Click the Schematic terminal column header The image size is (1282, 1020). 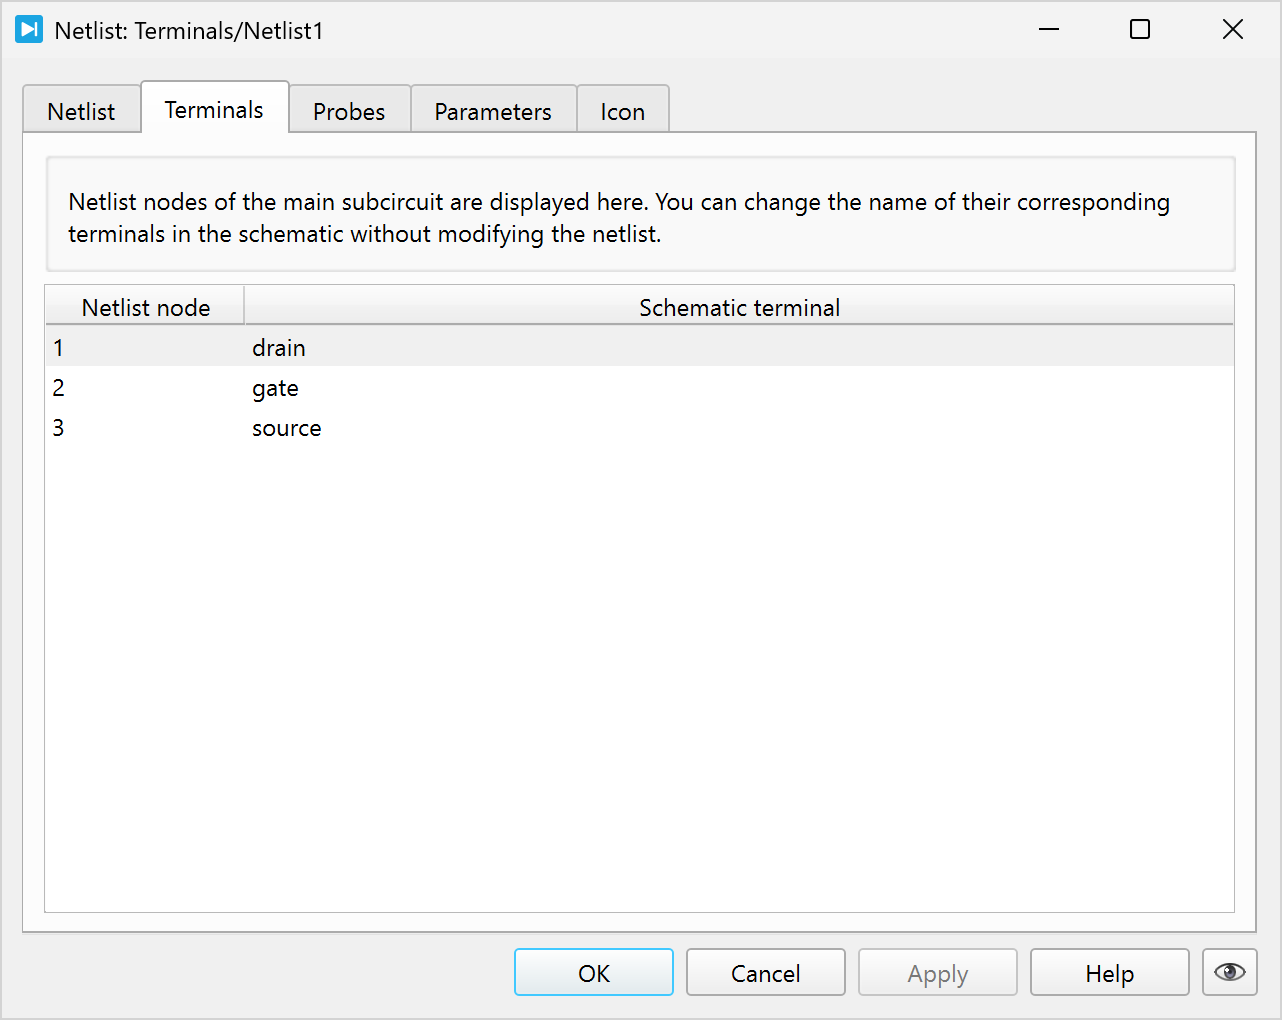point(739,307)
